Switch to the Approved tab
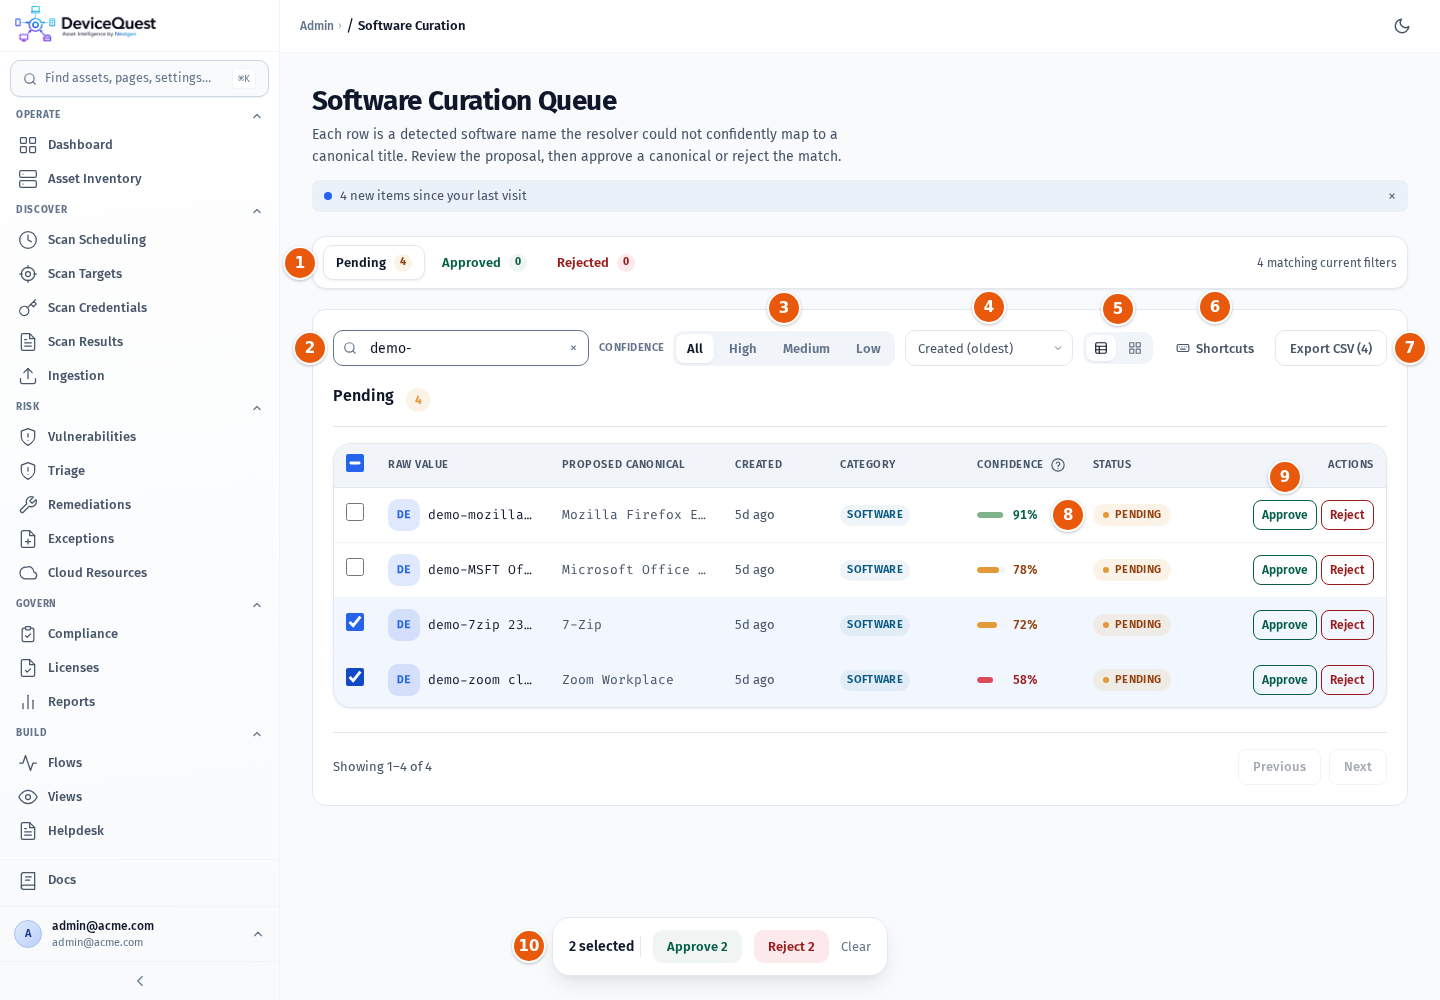The image size is (1440, 1000). pos(484,262)
